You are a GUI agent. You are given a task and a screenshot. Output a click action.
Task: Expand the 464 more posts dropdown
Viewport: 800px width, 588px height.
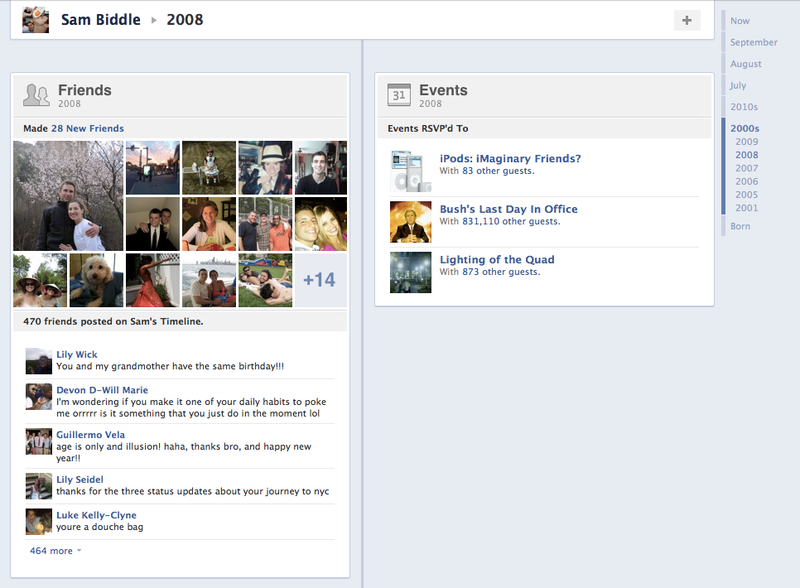[x=56, y=551]
